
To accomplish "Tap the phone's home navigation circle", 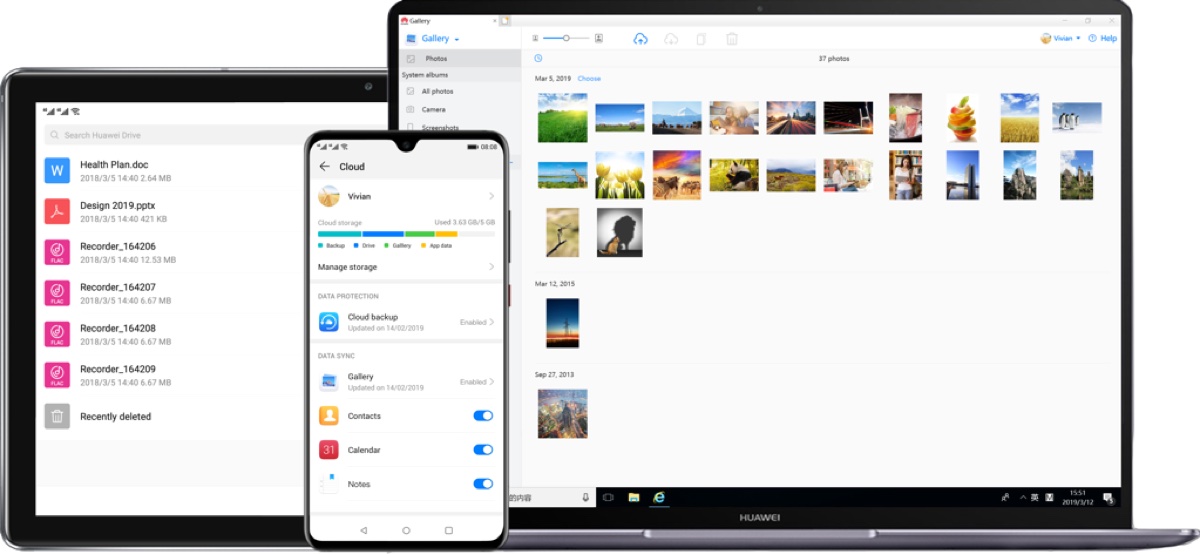I will tap(406, 530).
